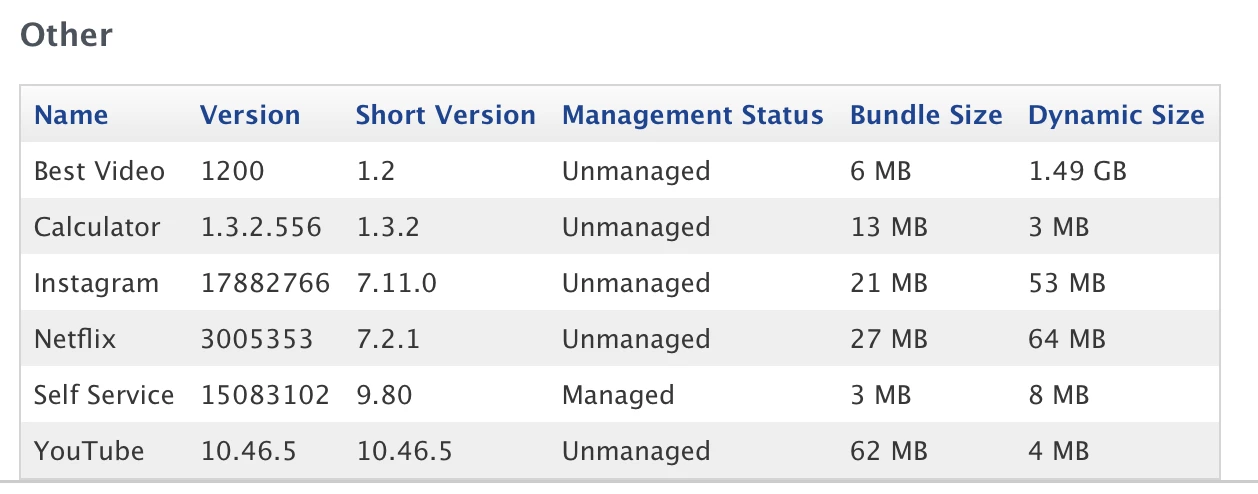Sort by Short Version column header
This screenshot has height=494, width=1258.
pyautogui.click(x=446, y=115)
